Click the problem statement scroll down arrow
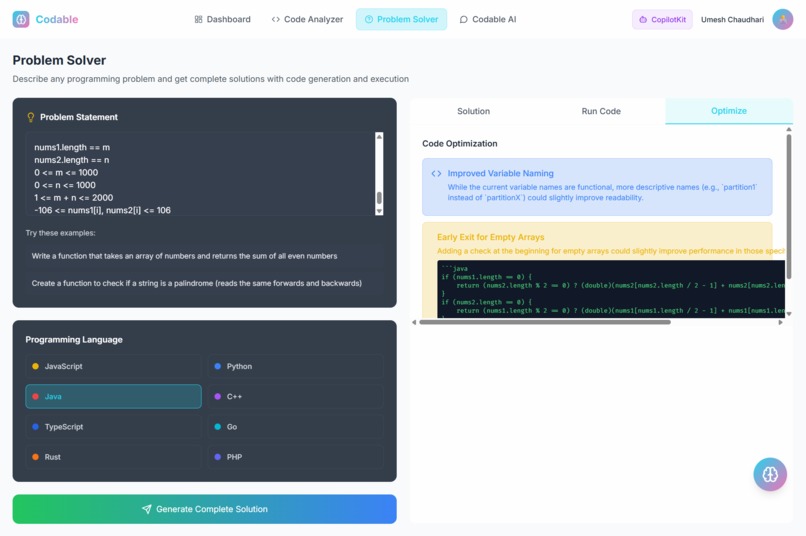 click(379, 211)
